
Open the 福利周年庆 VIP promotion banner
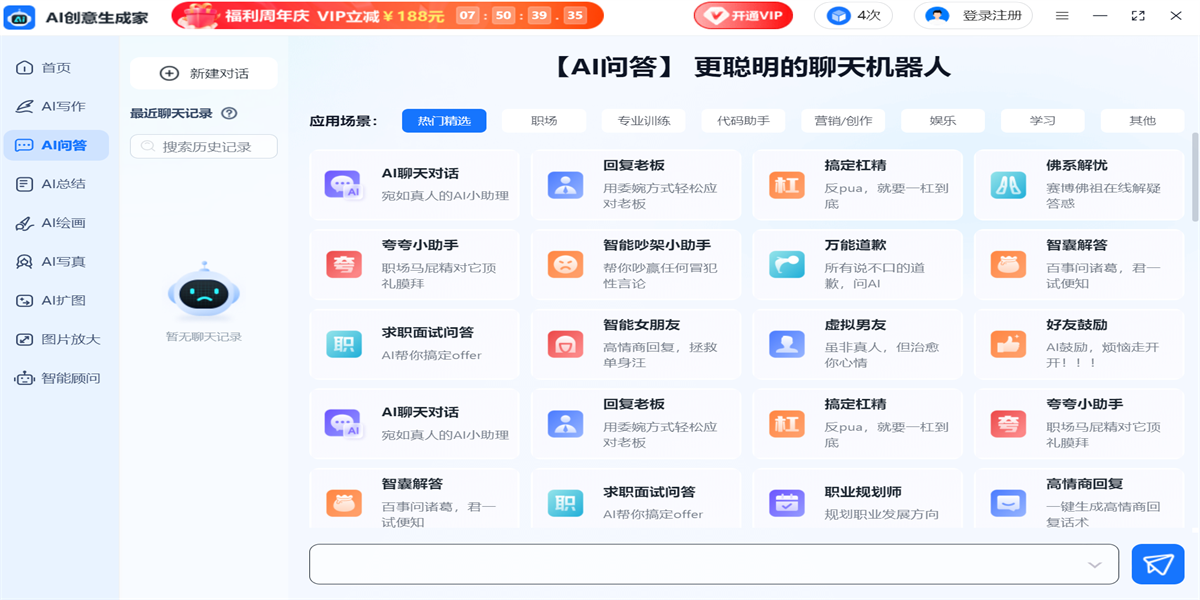click(x=387, y=15)
